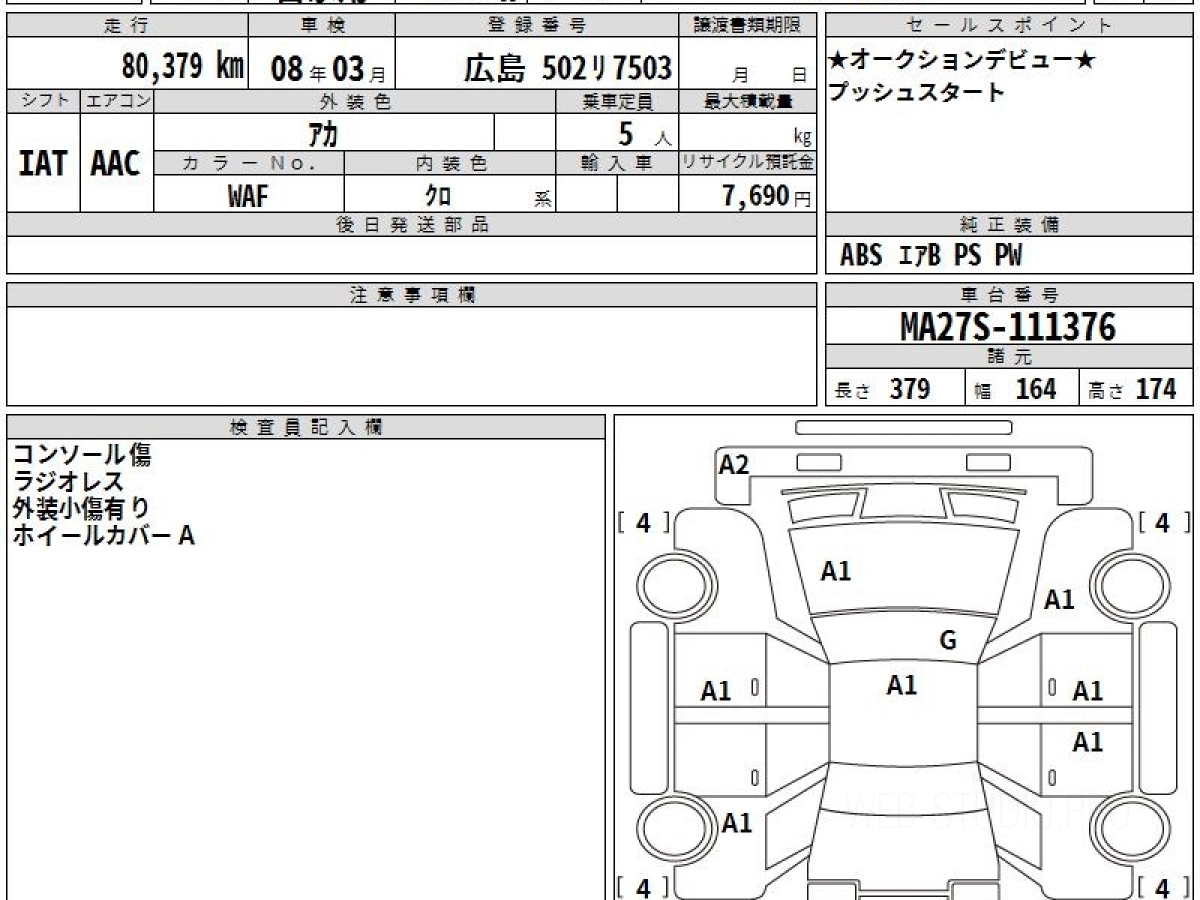Click the 純正装備 section header
The image size is (1200, 900).
pos(1010,225)
